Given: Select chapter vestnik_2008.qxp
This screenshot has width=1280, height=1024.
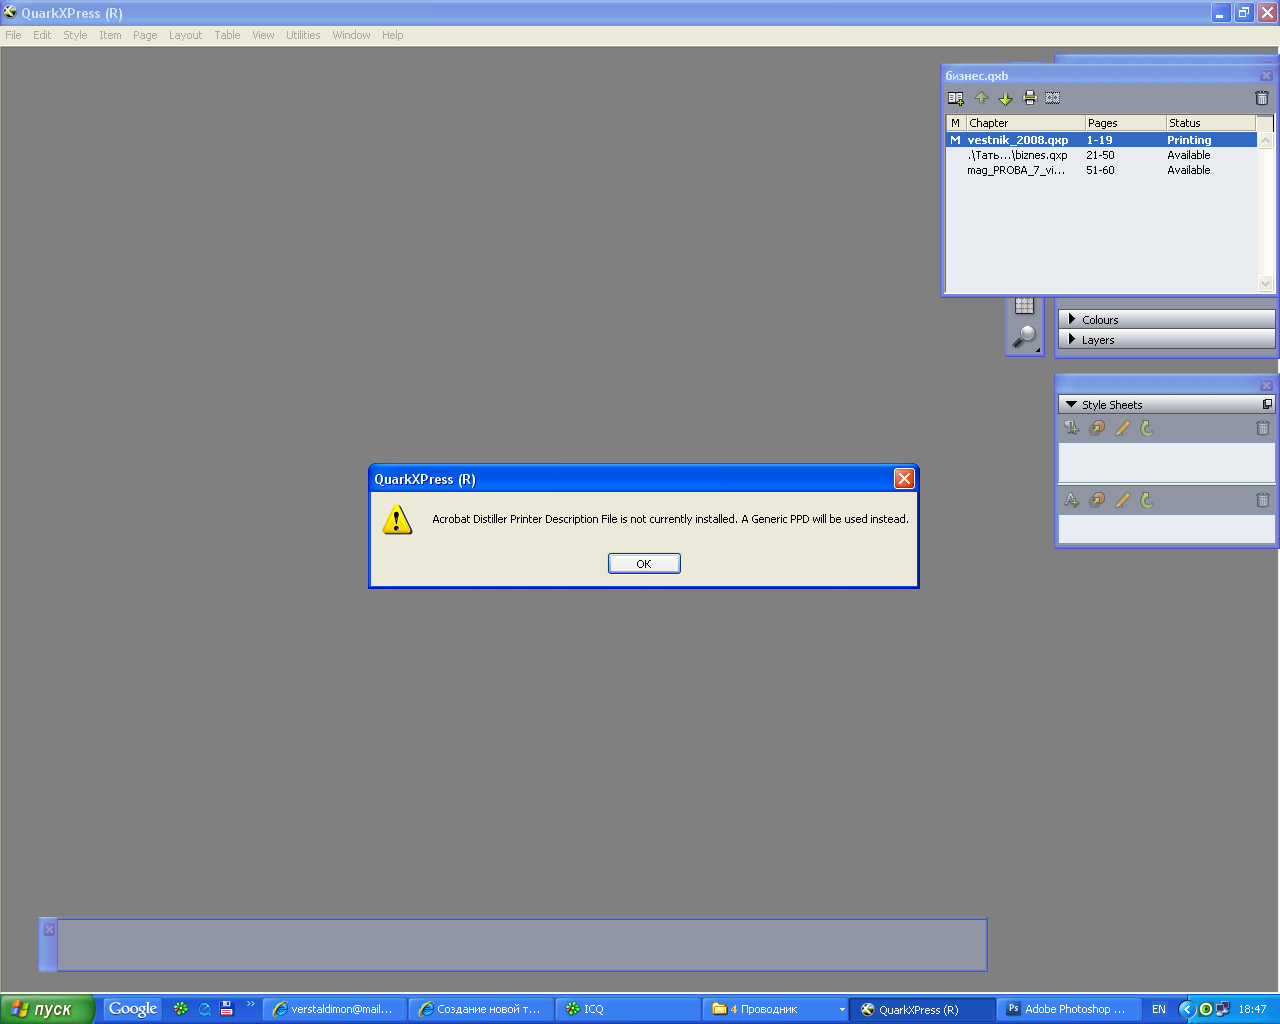Looking at the screenshot, I should coord(1101,140).
